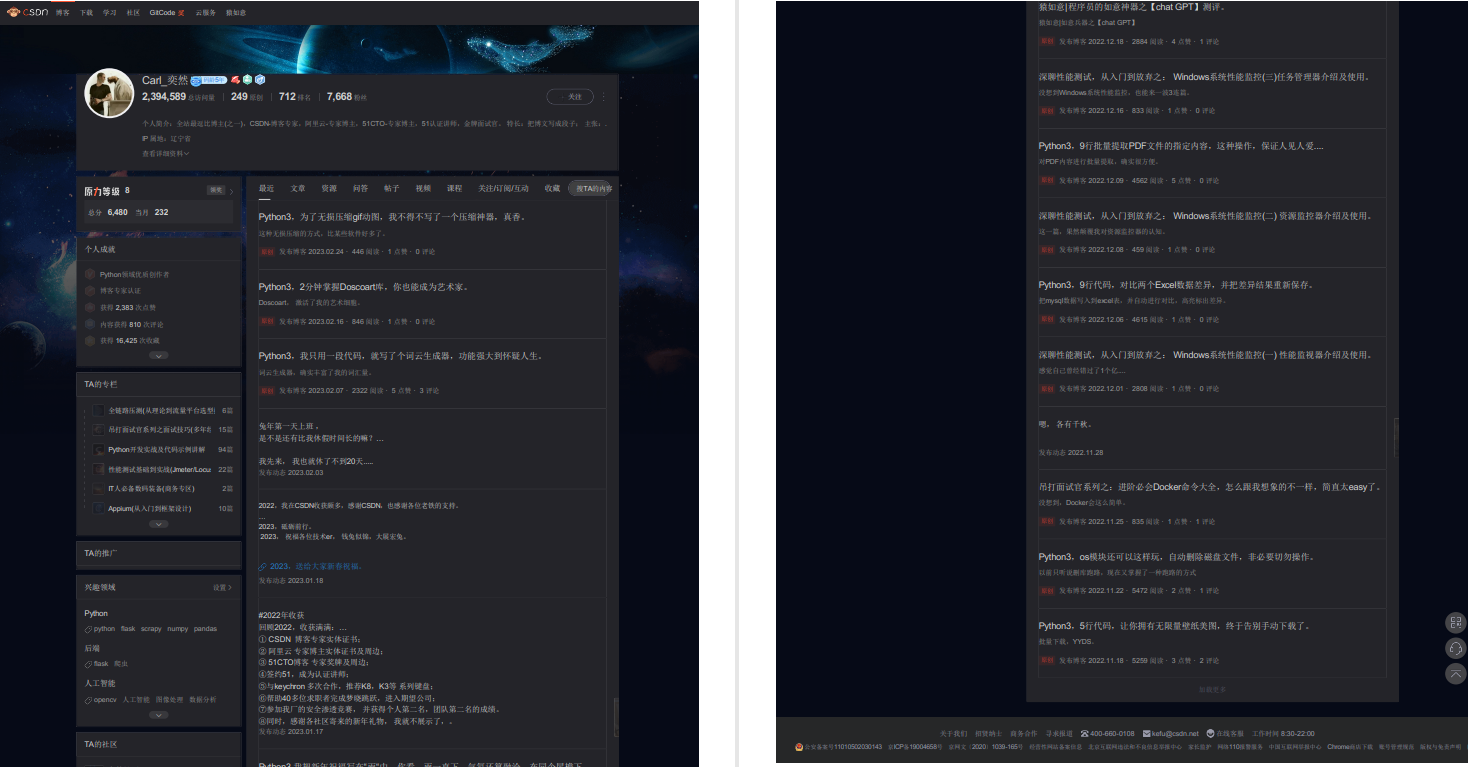
Task: Switch to the 文章 tab
Action: pos(298,188)
